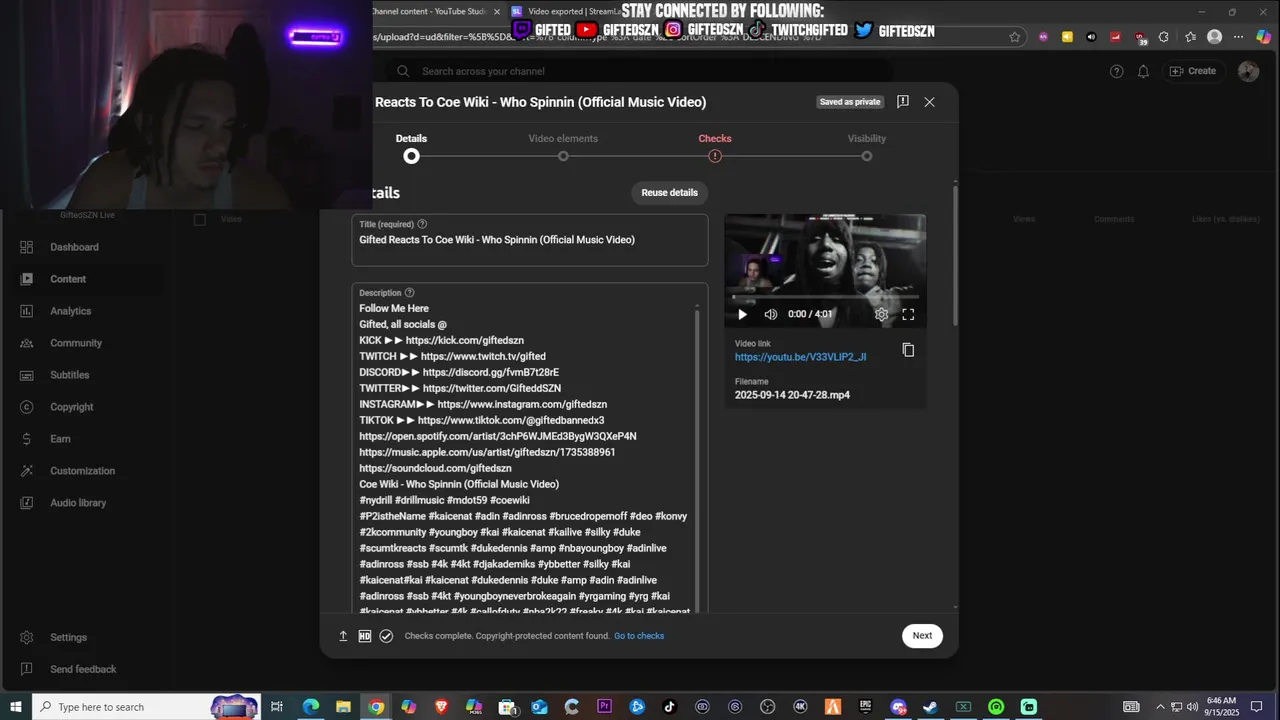This screenshot has width=1280, height=720.
Task: Open the channel account avatar
Action: [1248, 71]
